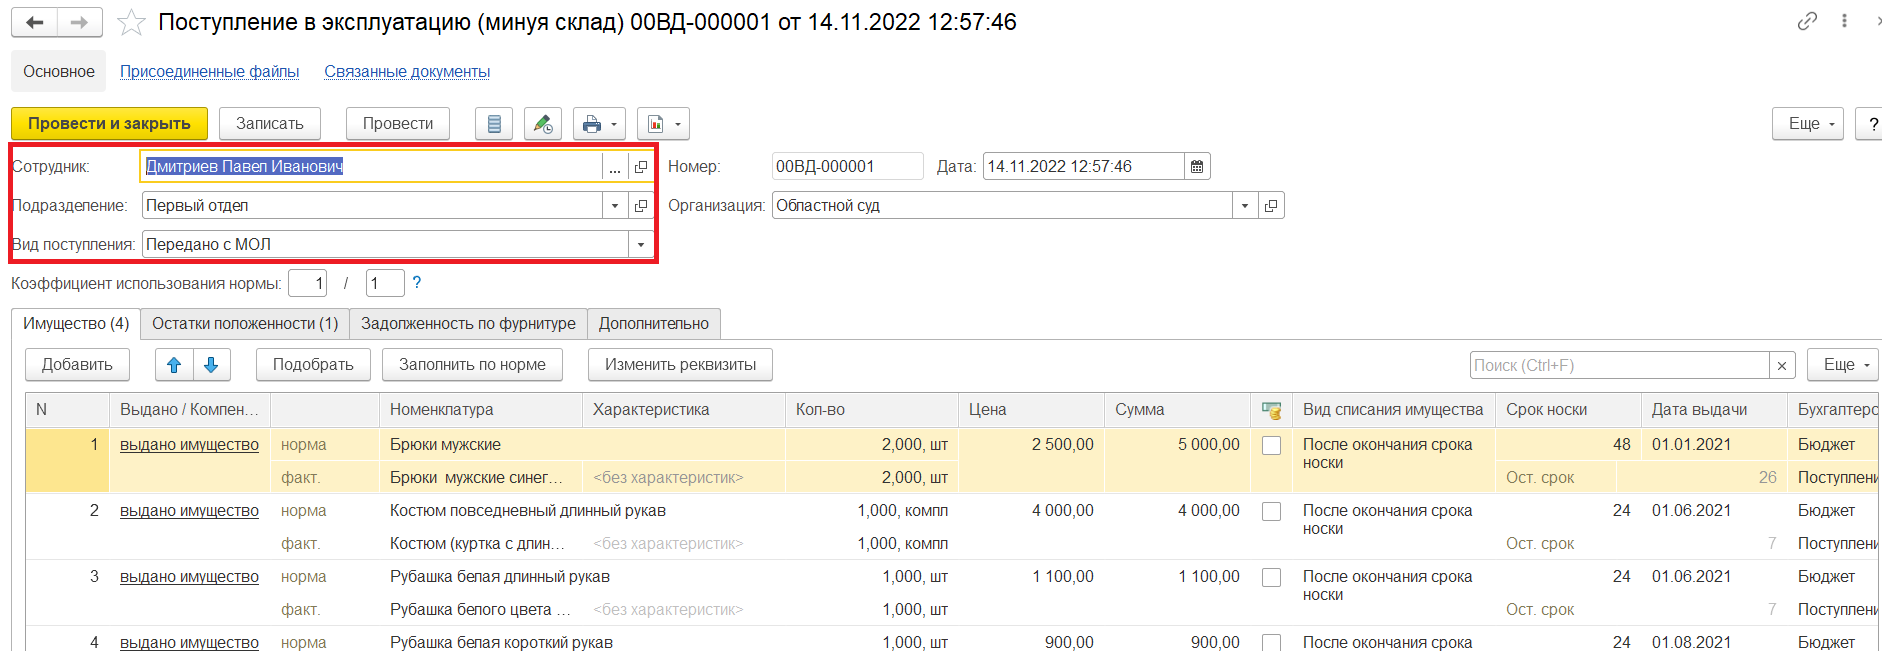1882x651 pixels.
Task: Show hint for Коэффициент использования нормы
Action: 417,283
